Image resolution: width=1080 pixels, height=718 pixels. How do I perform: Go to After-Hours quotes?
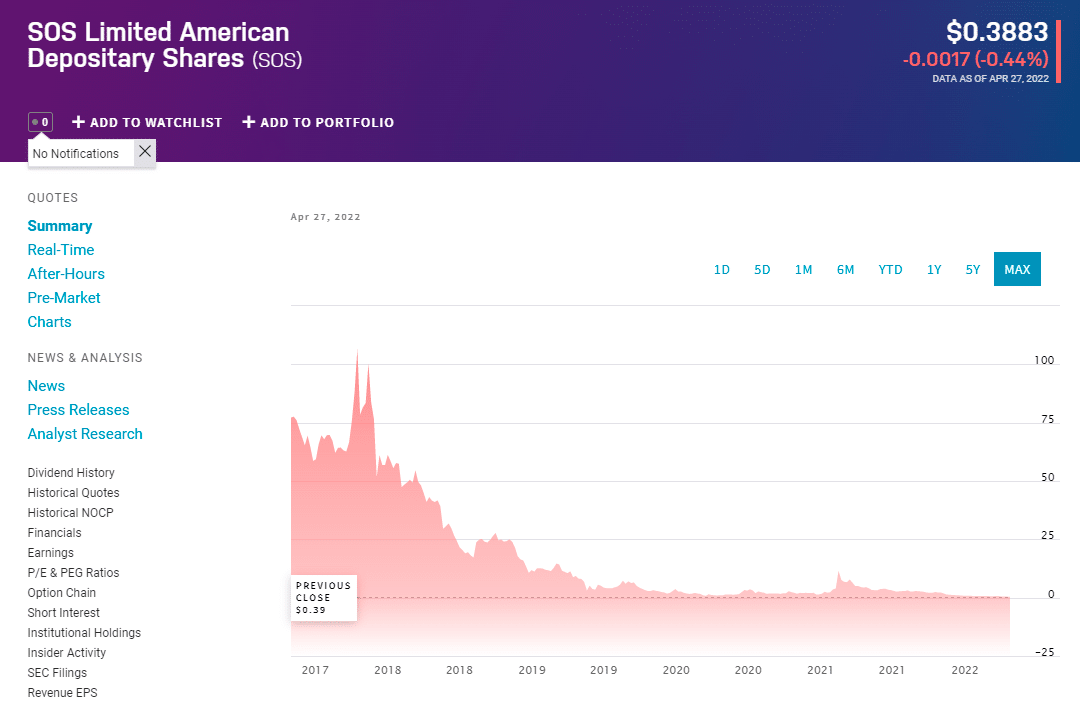pyautogui.click(x=66, y=274)
